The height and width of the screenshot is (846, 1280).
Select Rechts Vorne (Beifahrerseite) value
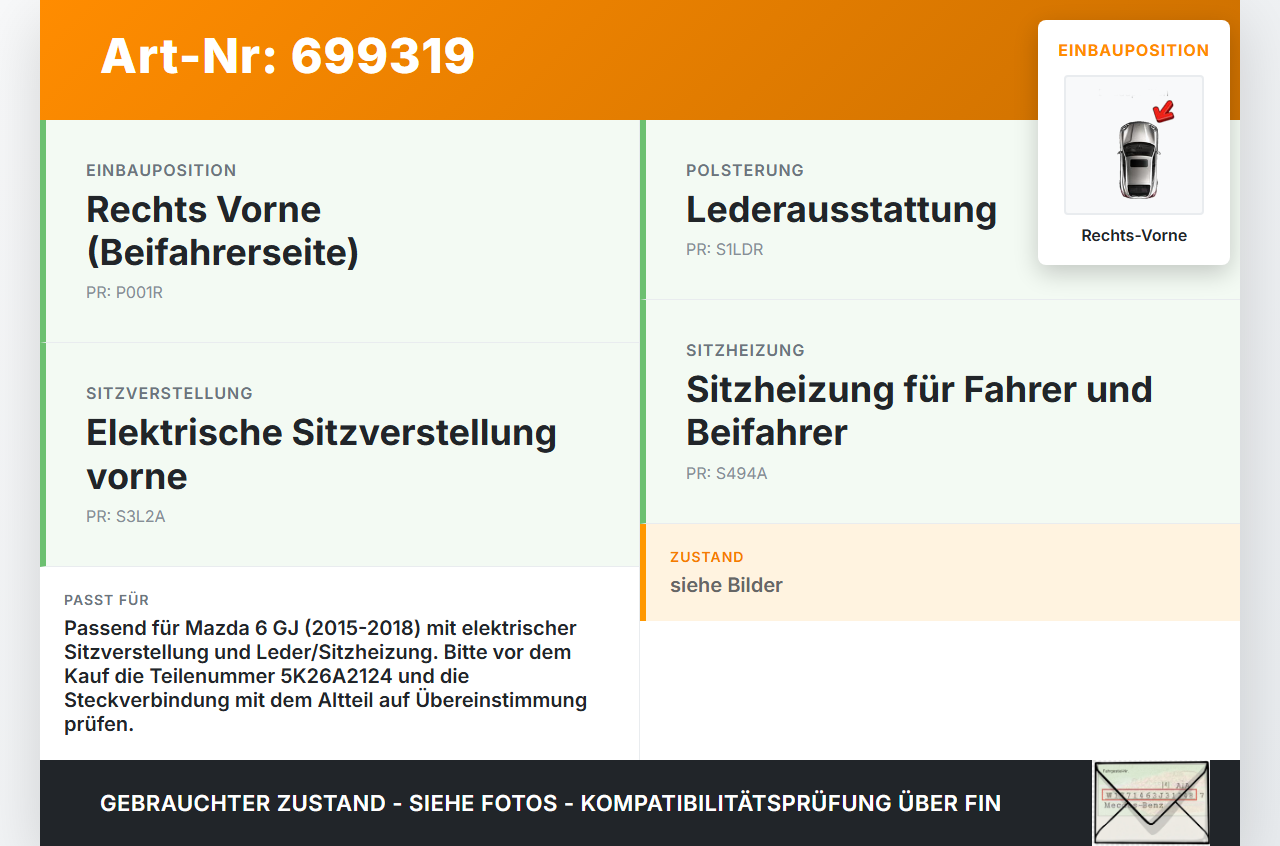(223, 231)
